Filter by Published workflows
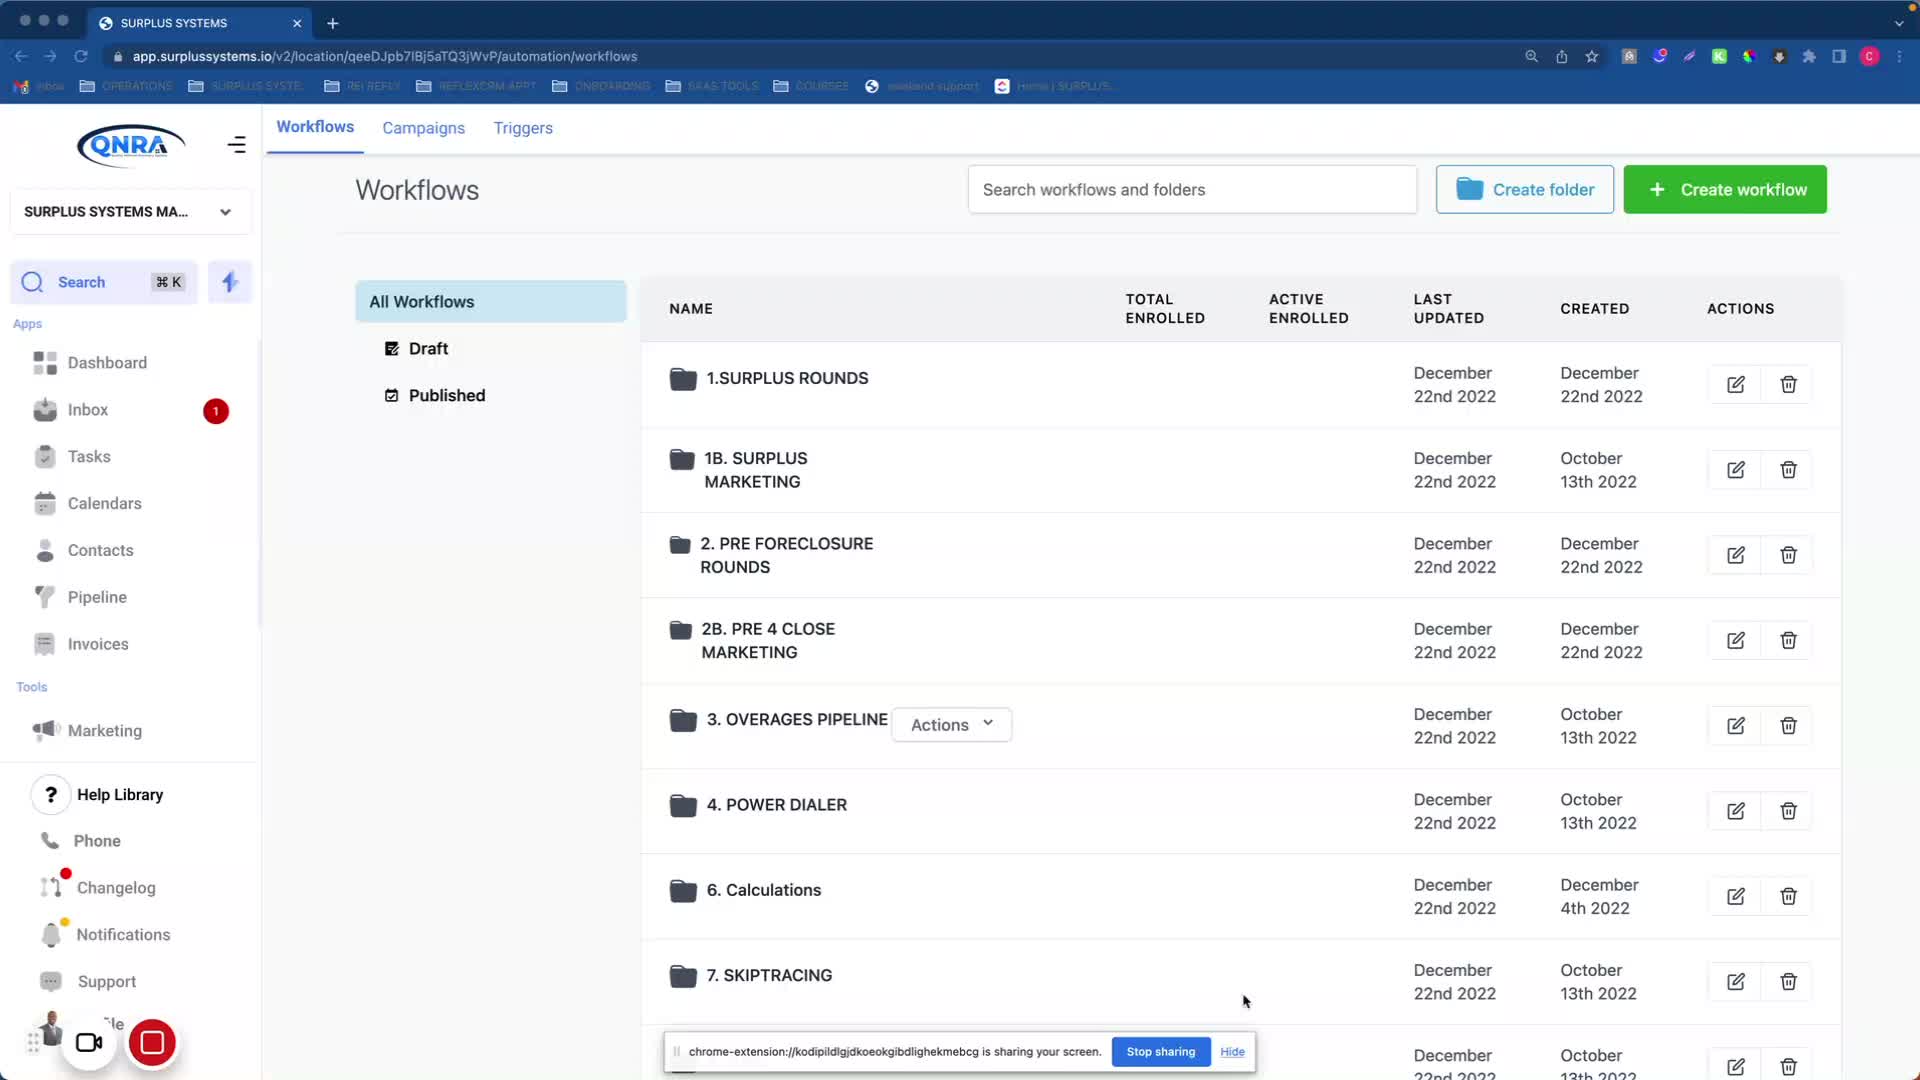 (446, 395)
